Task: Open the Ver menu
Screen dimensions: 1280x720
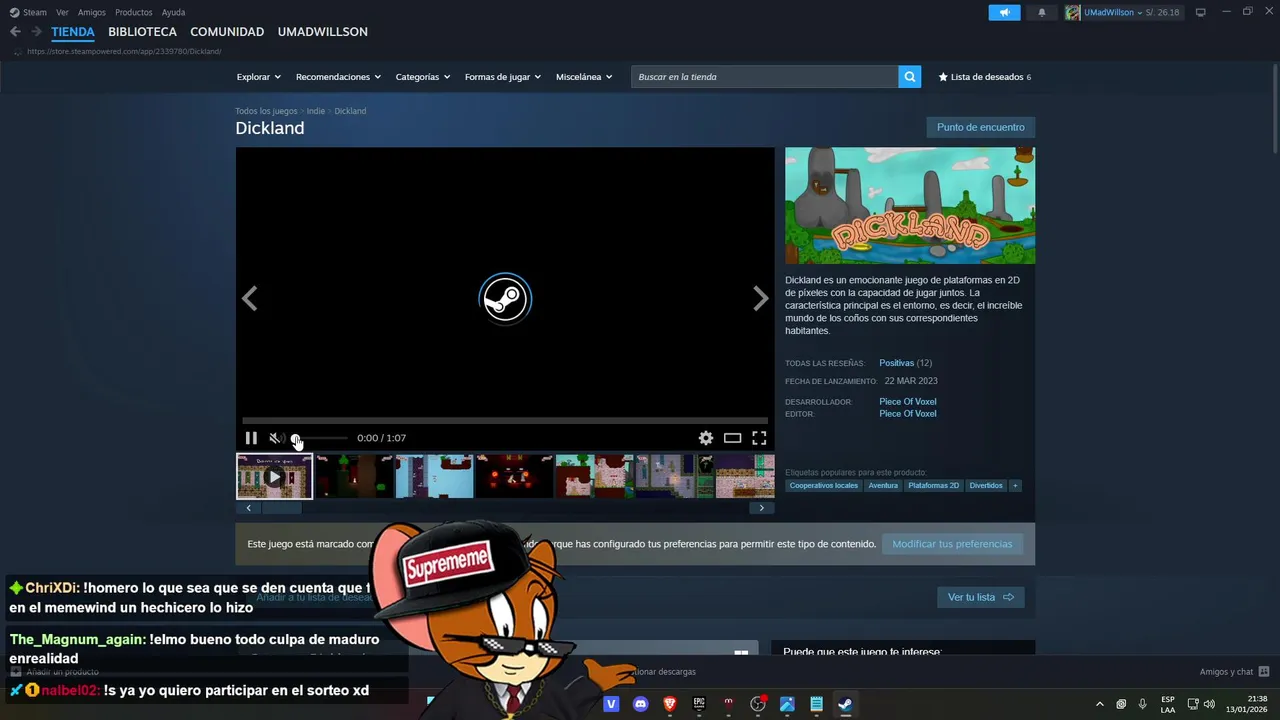Action: [x=62, y=12]
